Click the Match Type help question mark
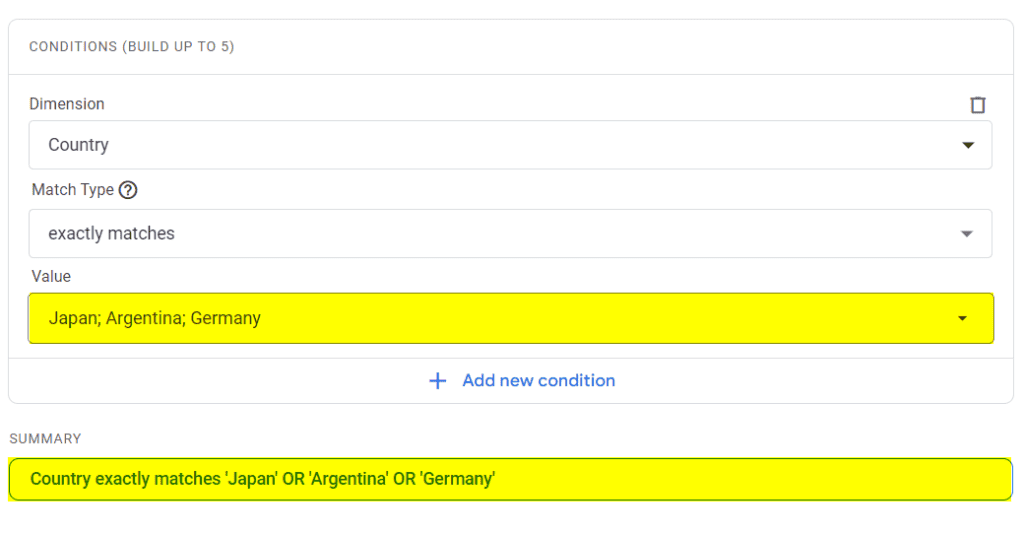 tap(128, 190)
